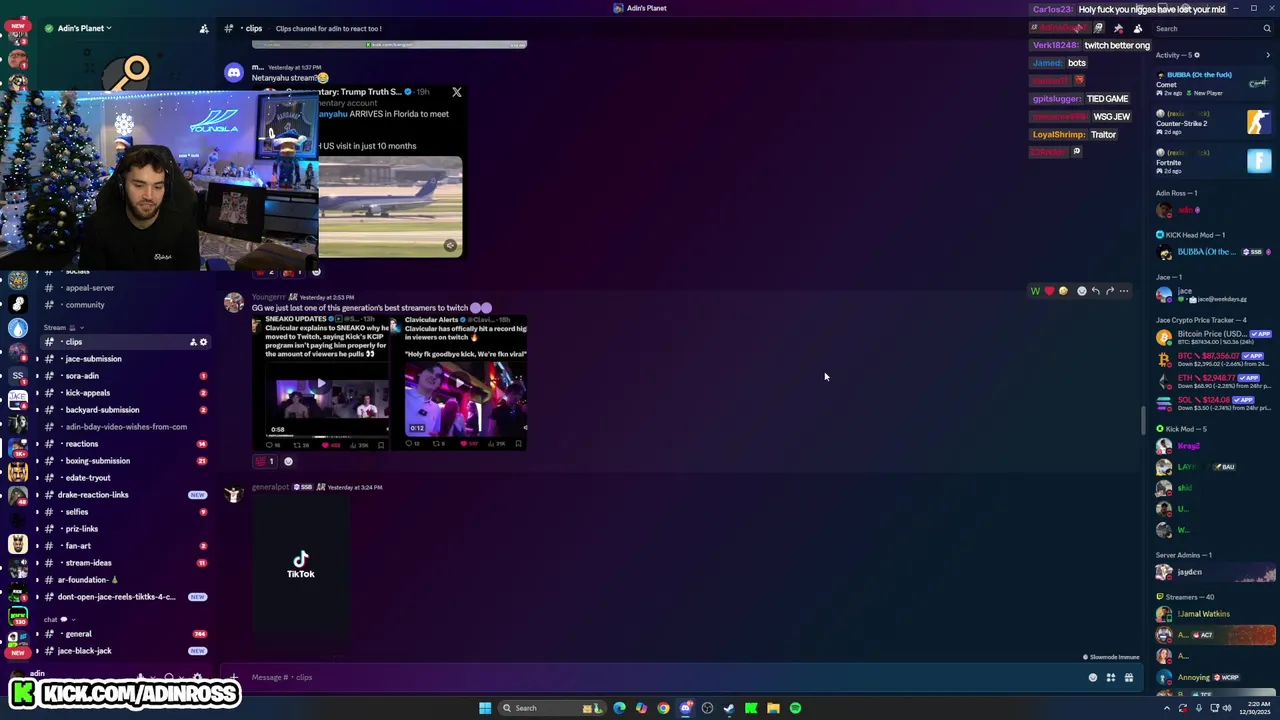The width and height of the screenshot is (1280, 720).
Task: Launch Google Chrome from the taskbar
Action: [663, 708]
